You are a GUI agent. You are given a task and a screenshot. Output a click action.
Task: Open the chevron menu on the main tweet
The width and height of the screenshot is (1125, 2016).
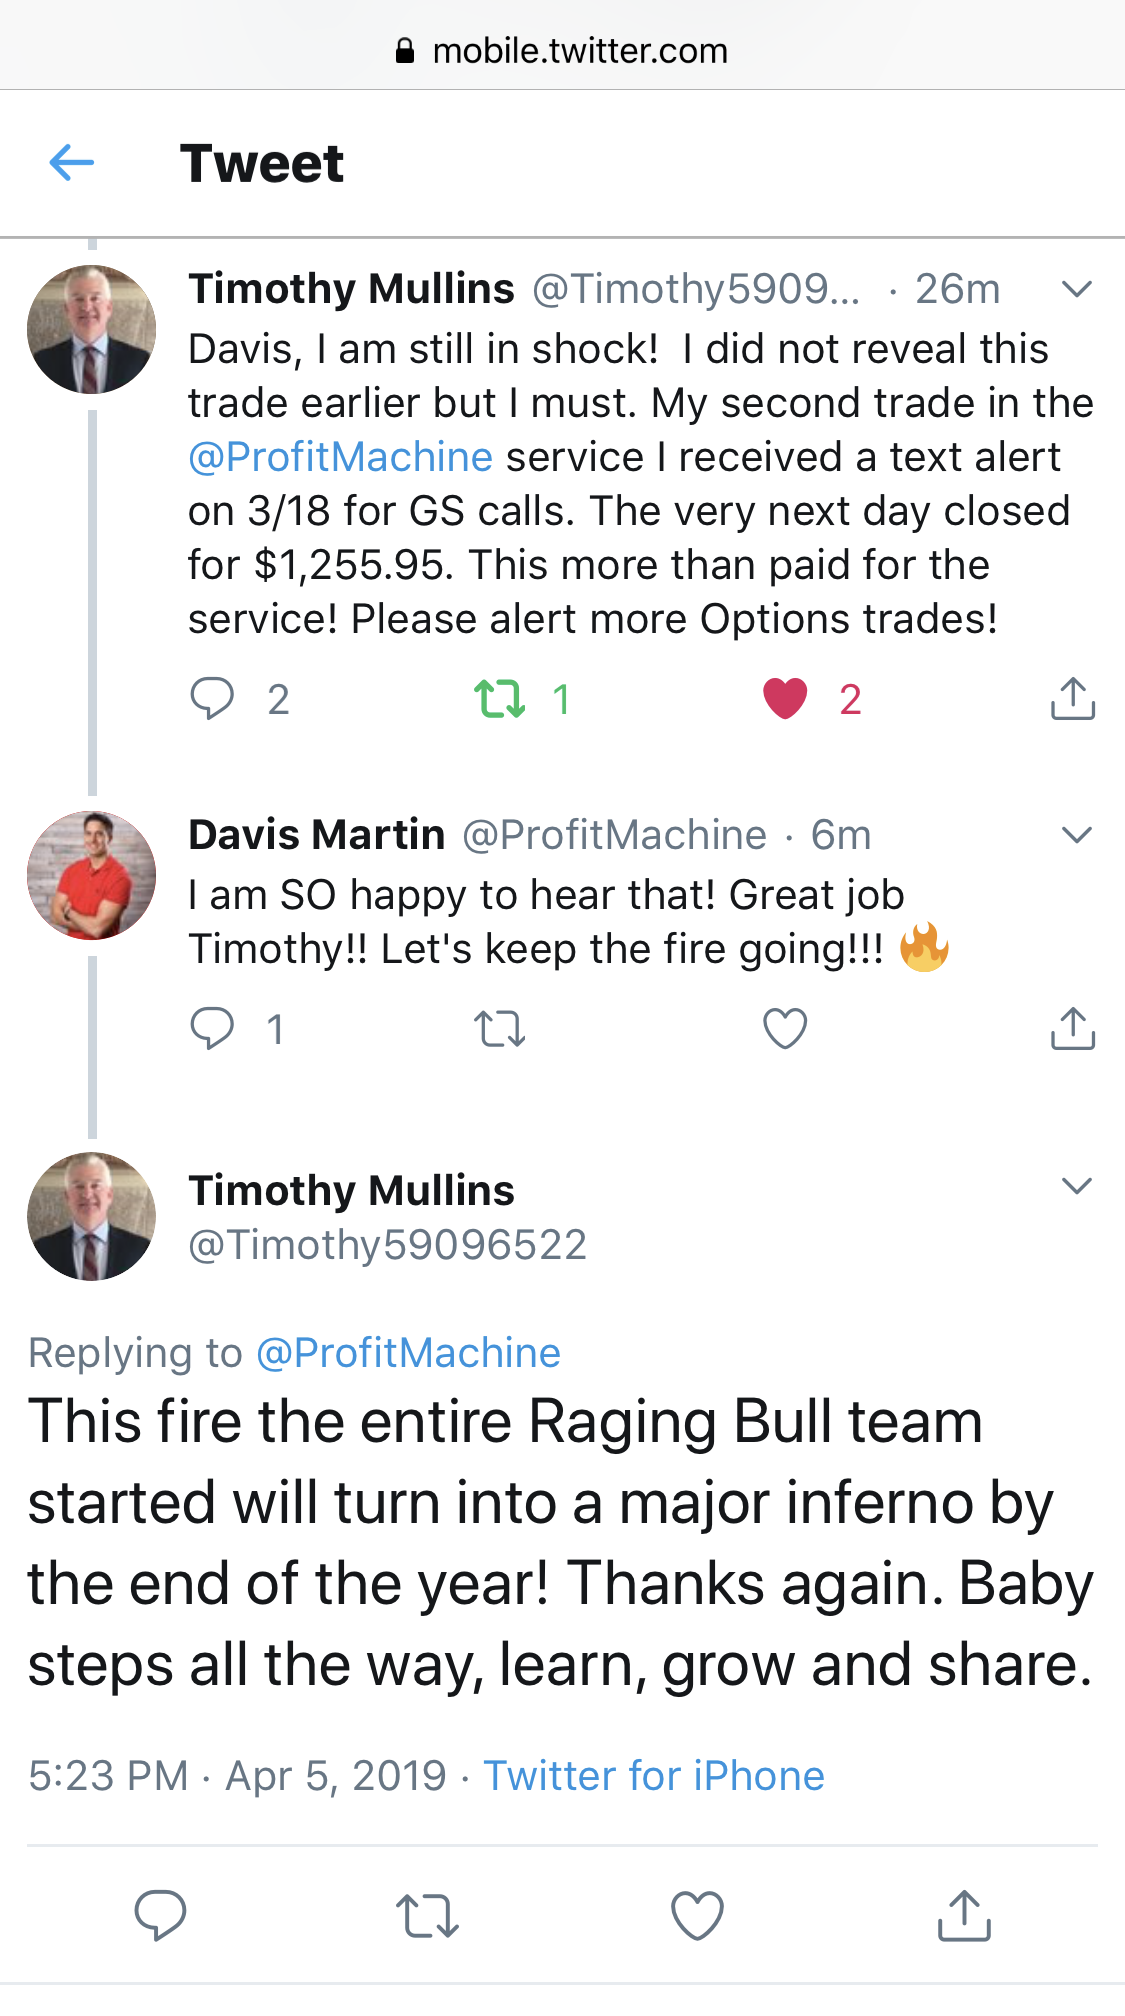1076,1186
